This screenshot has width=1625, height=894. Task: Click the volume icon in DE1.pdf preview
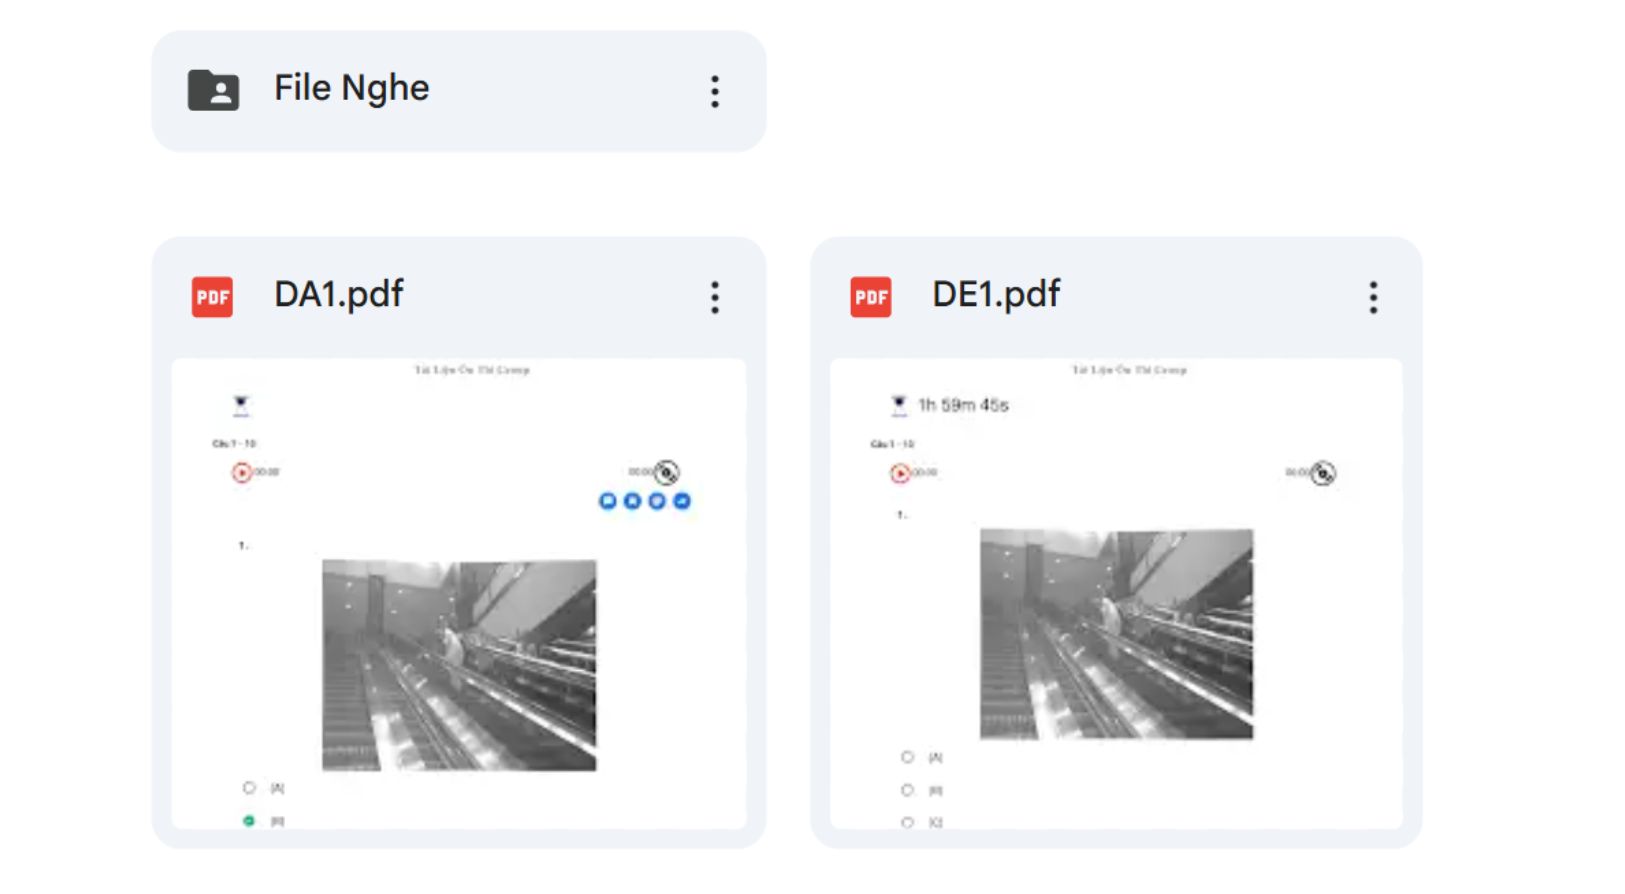tap(1324, 473)
